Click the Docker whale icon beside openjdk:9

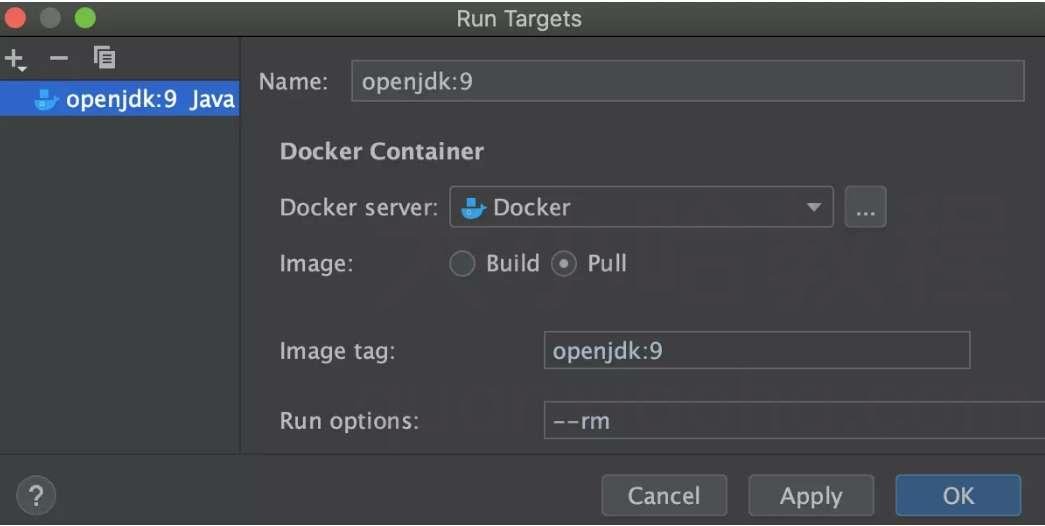[46, 100]
